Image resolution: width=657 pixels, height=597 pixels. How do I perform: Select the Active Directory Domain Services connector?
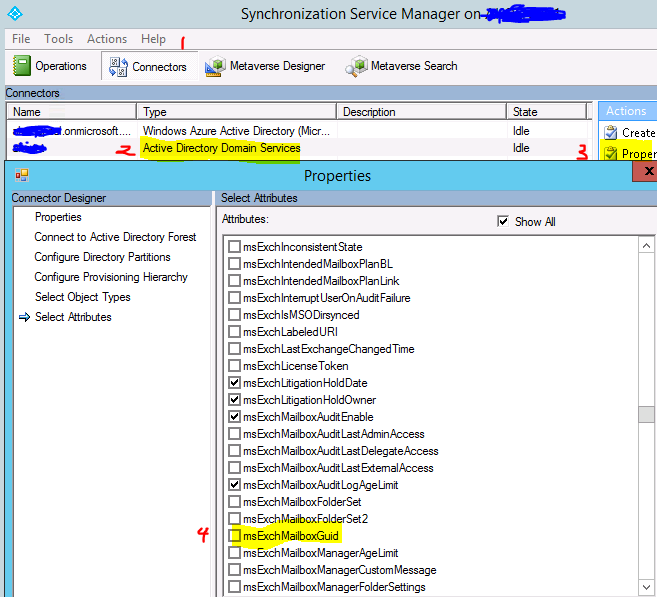(x=221, y=148)
